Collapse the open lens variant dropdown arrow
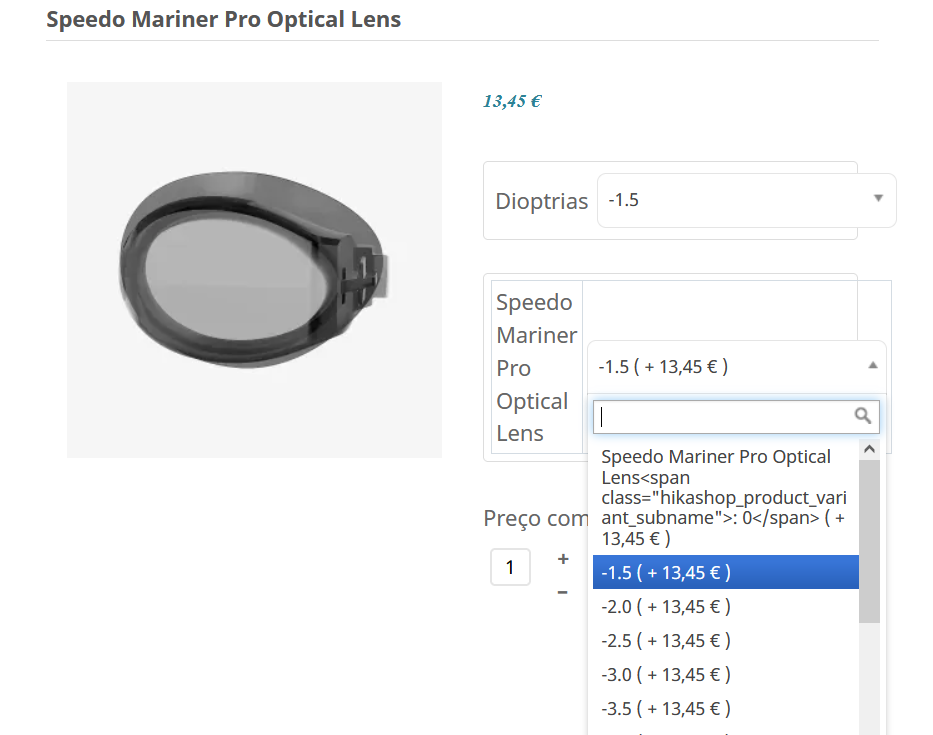This screenshot has width=933, height=735. click(872, 365)
